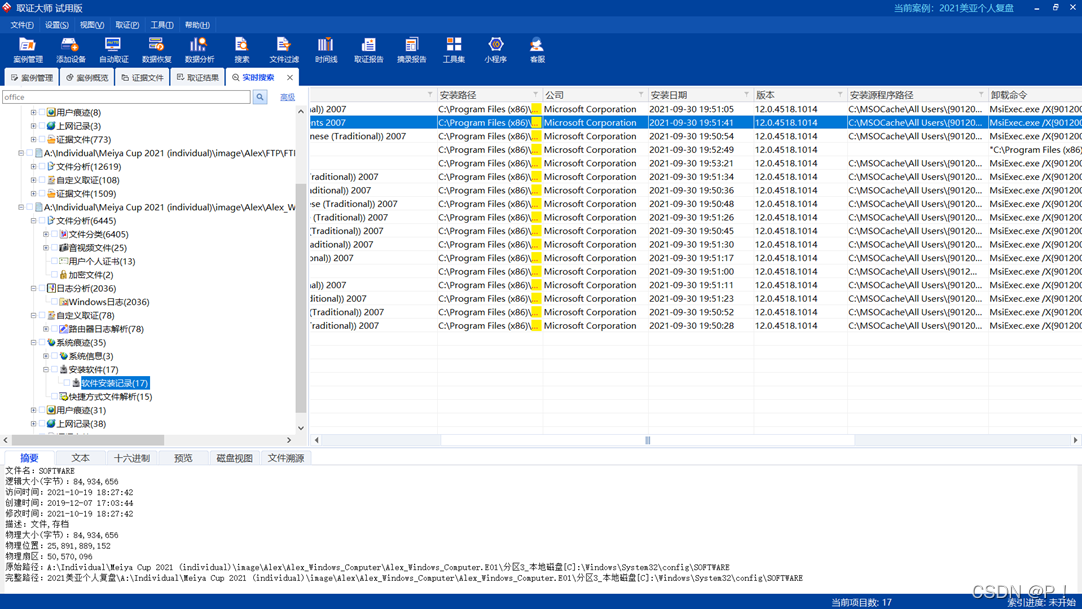
Task: Open the 设置(S) menu
Action: coord(57,25)
